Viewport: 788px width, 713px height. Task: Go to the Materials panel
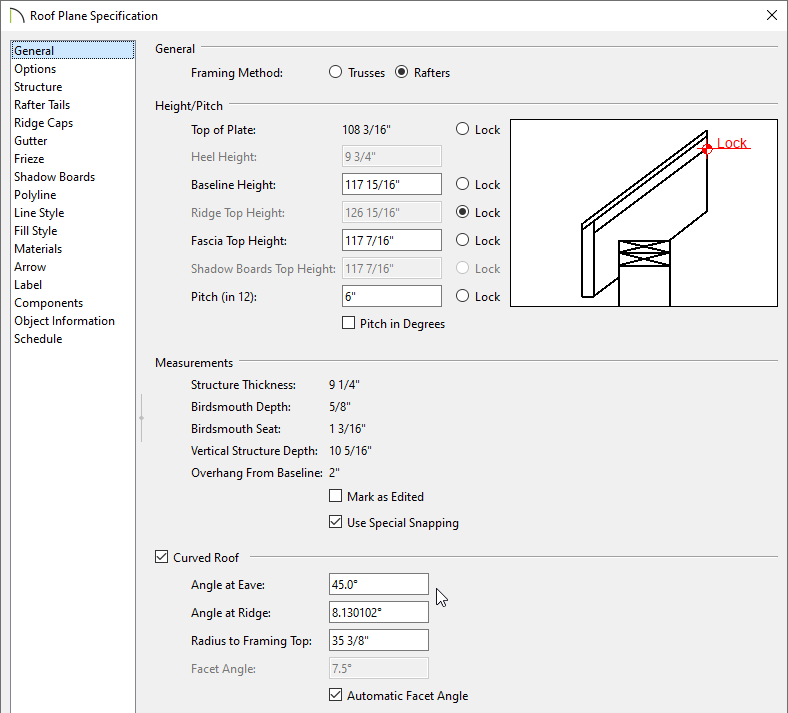point(38,249)
